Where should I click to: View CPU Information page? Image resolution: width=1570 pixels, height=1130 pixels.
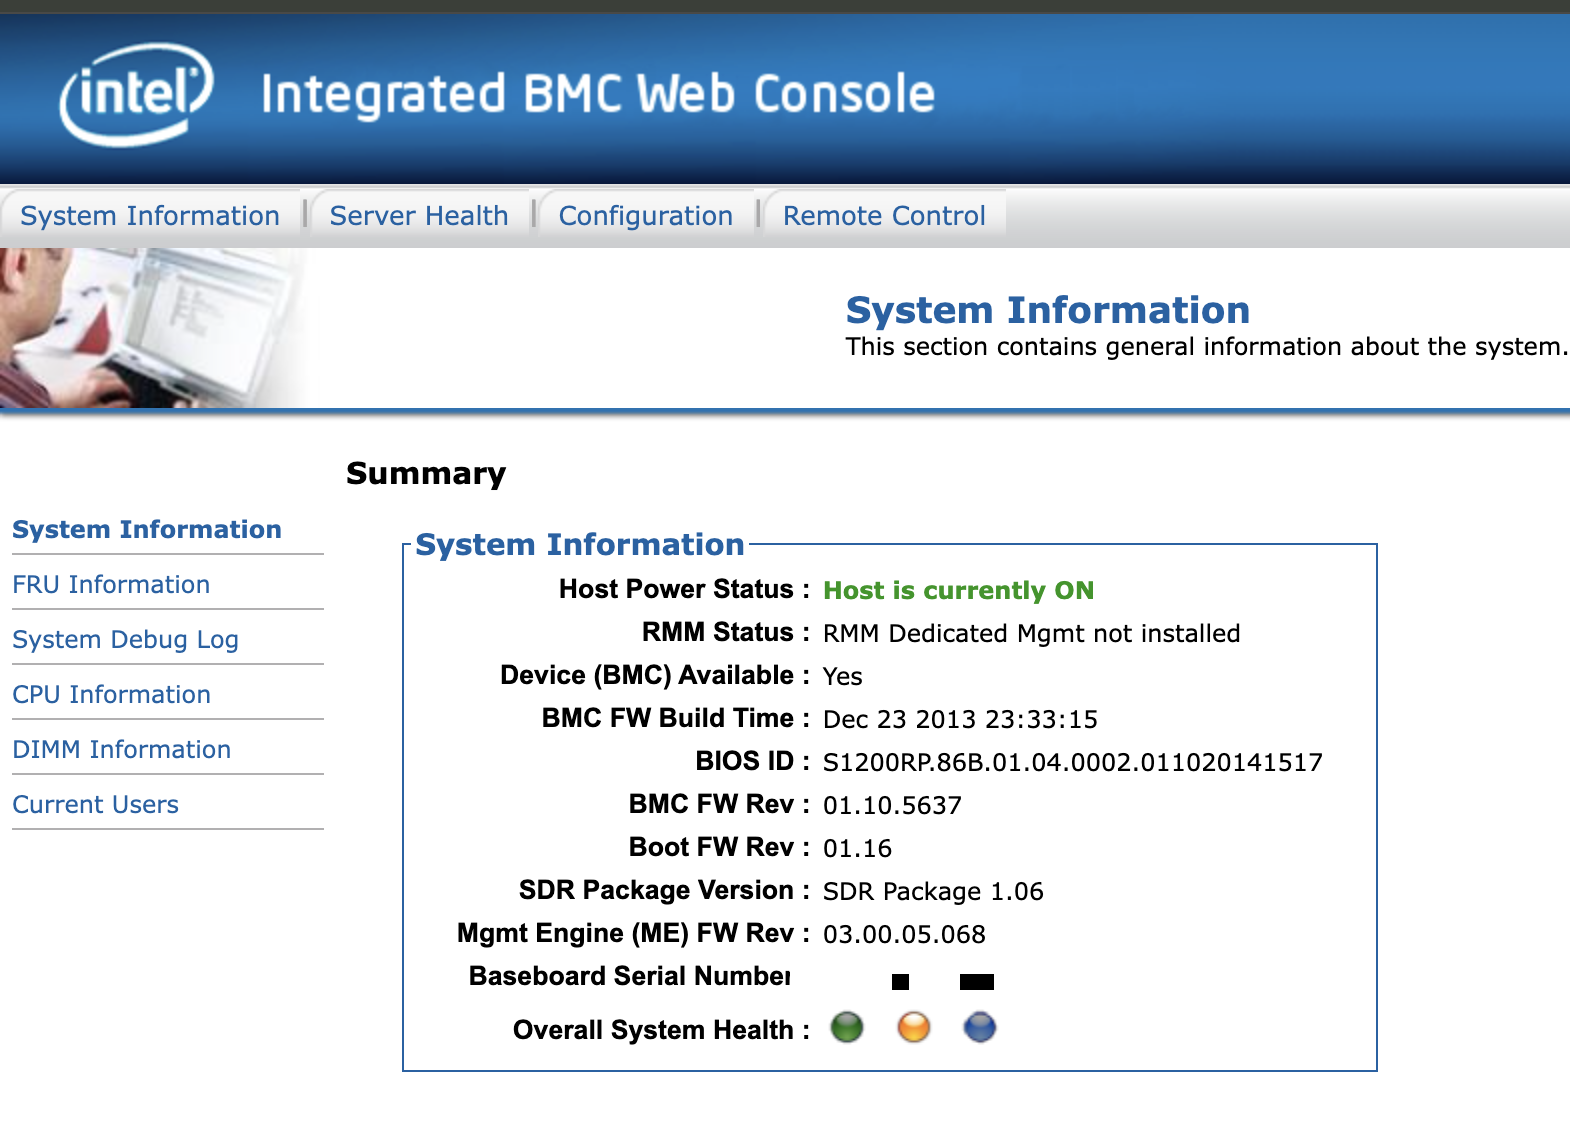click(x=111, y=695)
